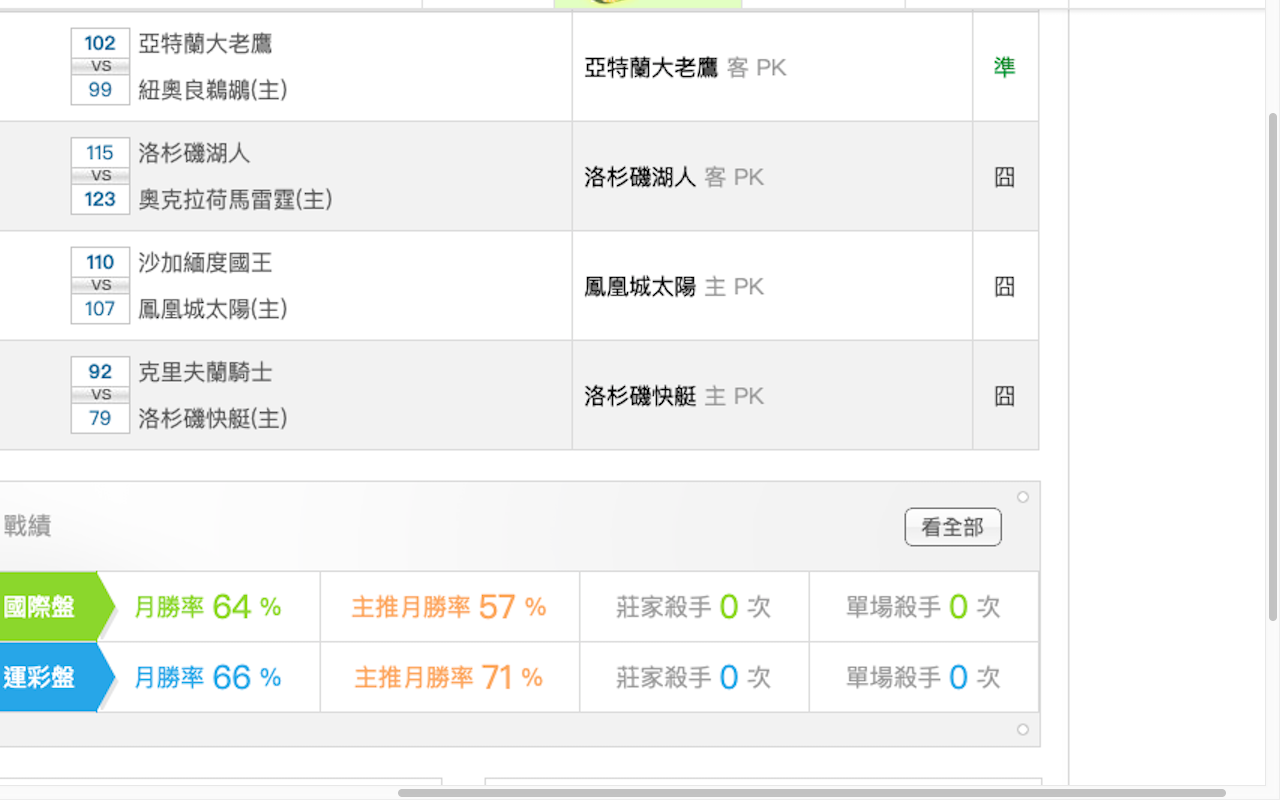This screenshot has width=1280, height=800.
Task: Open team 鳳凰城太陽(主) in the matchup column
Action: (x=213, y=309)
